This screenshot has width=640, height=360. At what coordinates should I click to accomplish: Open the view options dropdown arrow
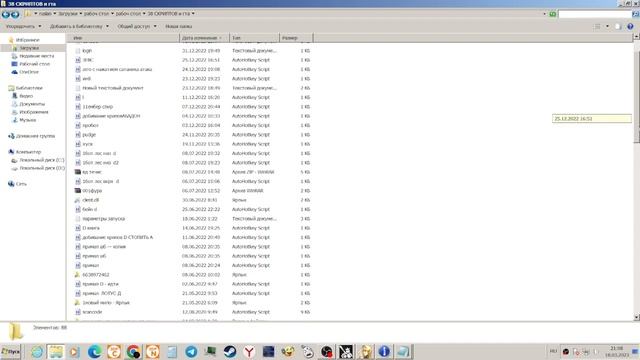607,26
